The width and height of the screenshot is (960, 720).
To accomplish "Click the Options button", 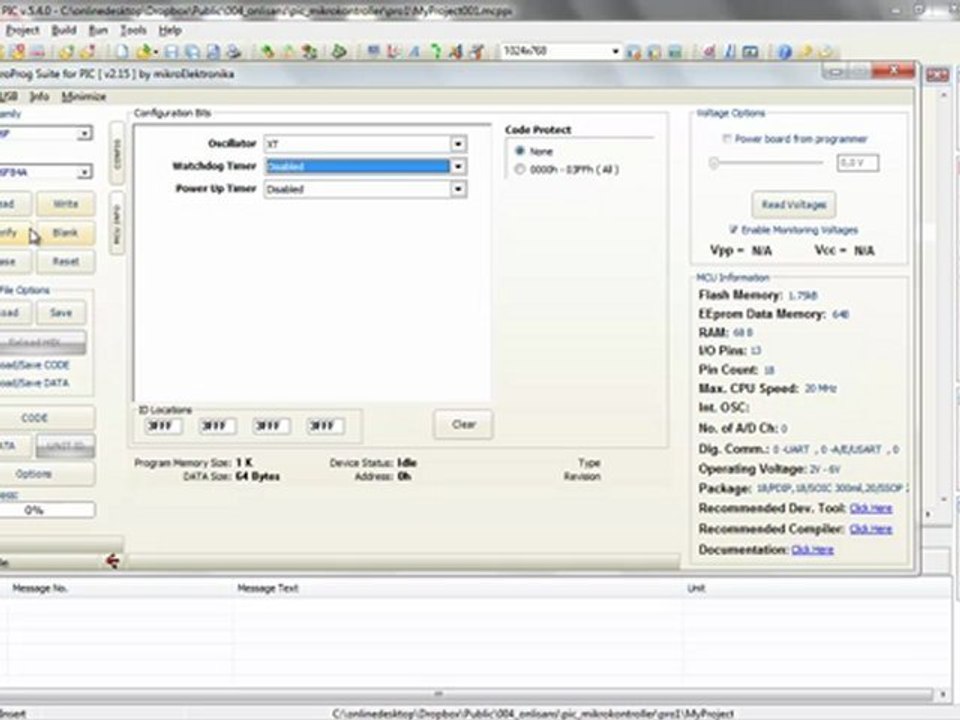I will (46, 474).
